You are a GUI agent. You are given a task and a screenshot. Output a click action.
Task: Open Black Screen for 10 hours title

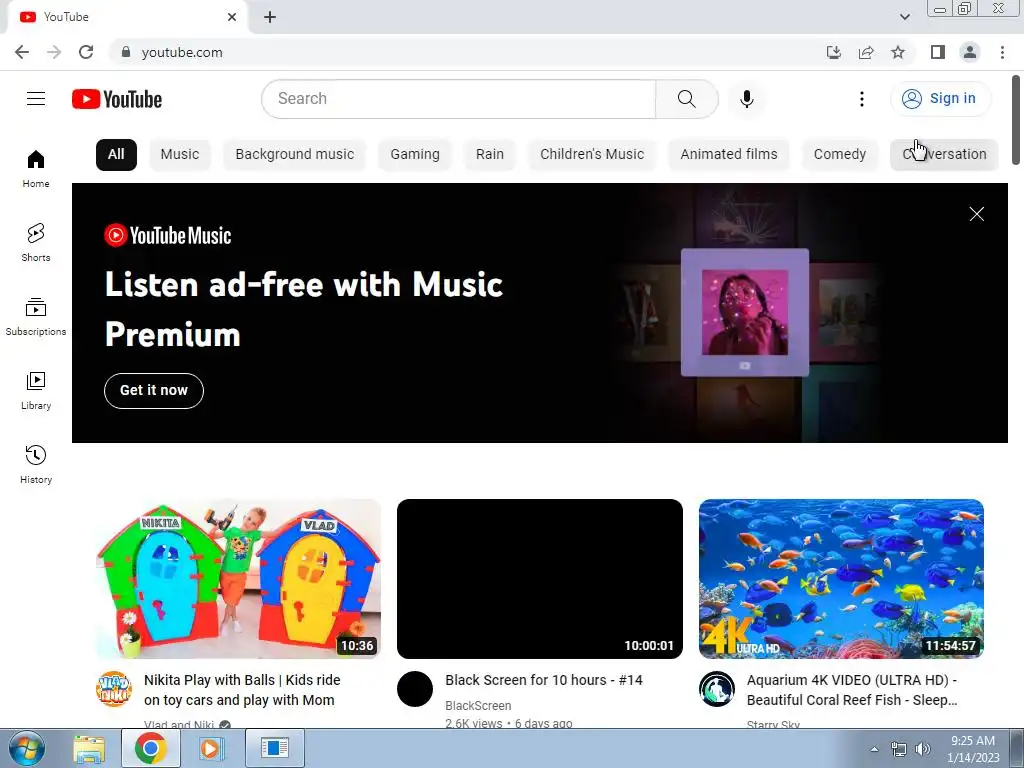pyautogui.click(x=544, y=680)
